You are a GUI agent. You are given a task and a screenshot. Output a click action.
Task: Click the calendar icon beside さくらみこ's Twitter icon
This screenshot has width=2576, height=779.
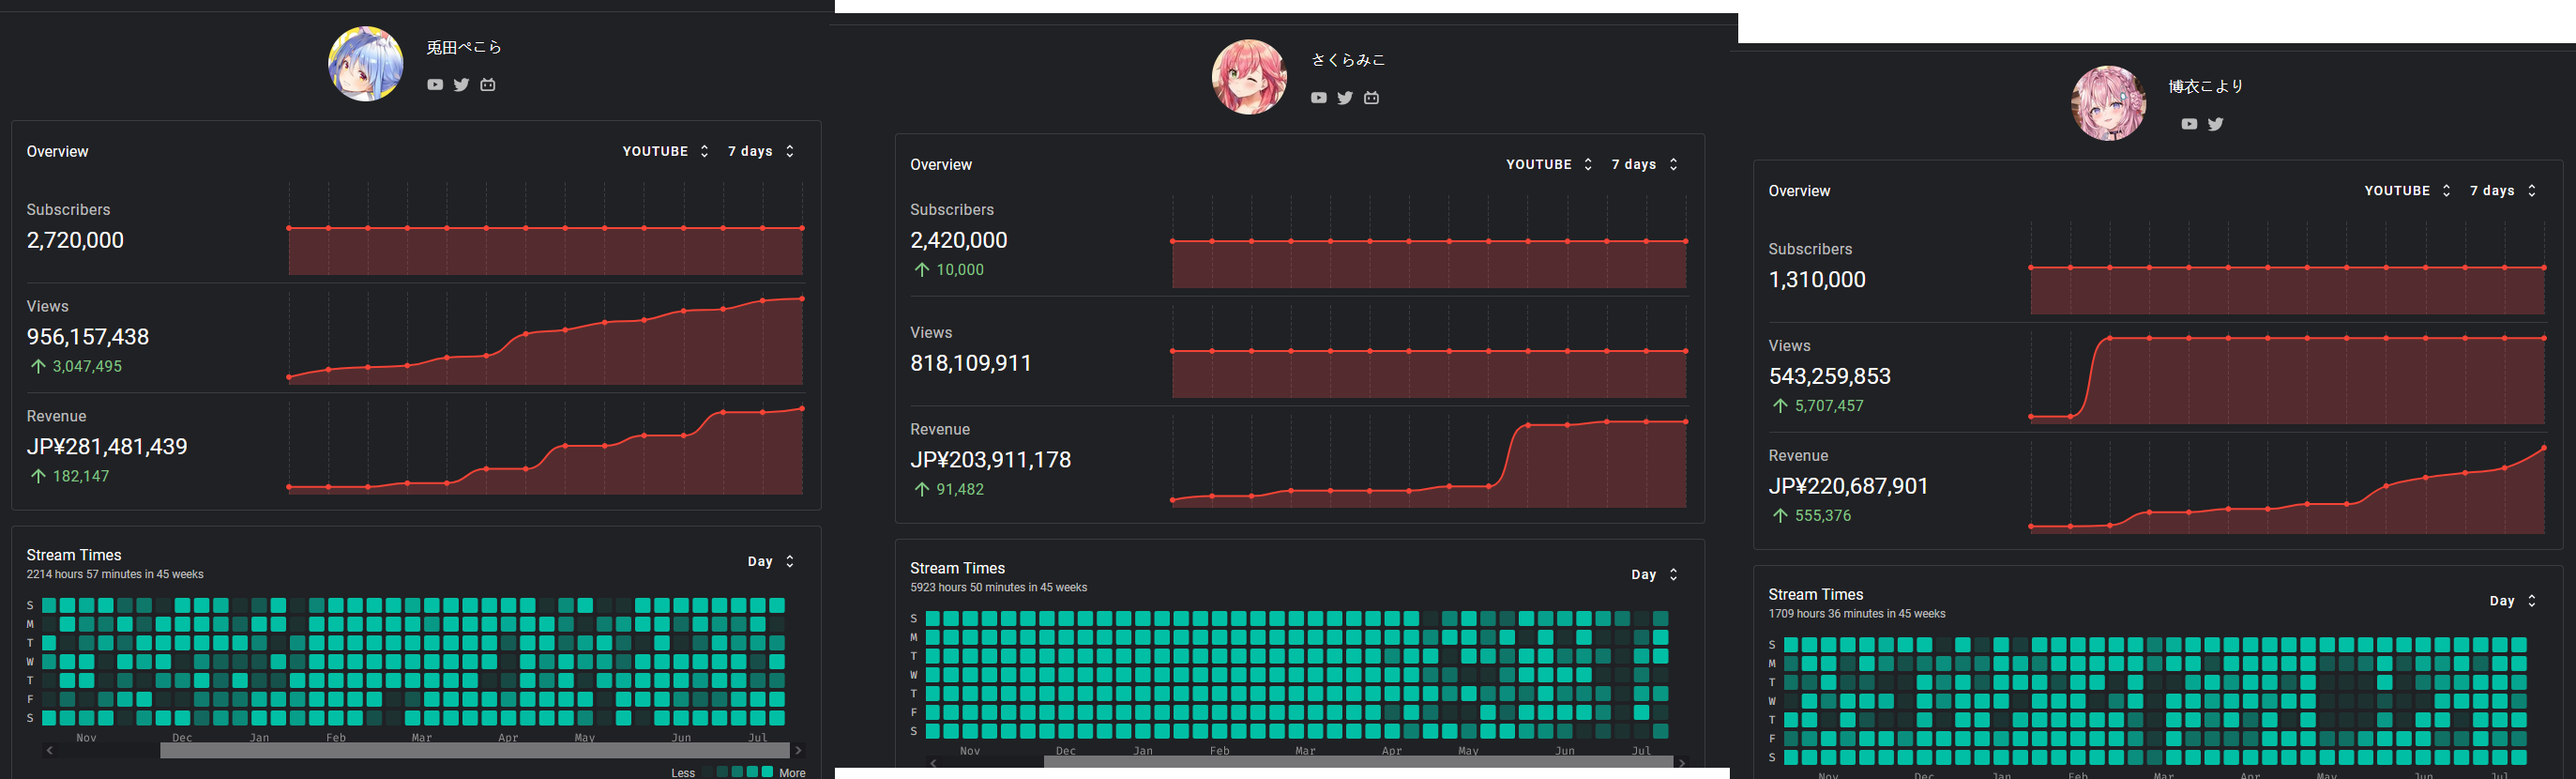pos(1372,98)
